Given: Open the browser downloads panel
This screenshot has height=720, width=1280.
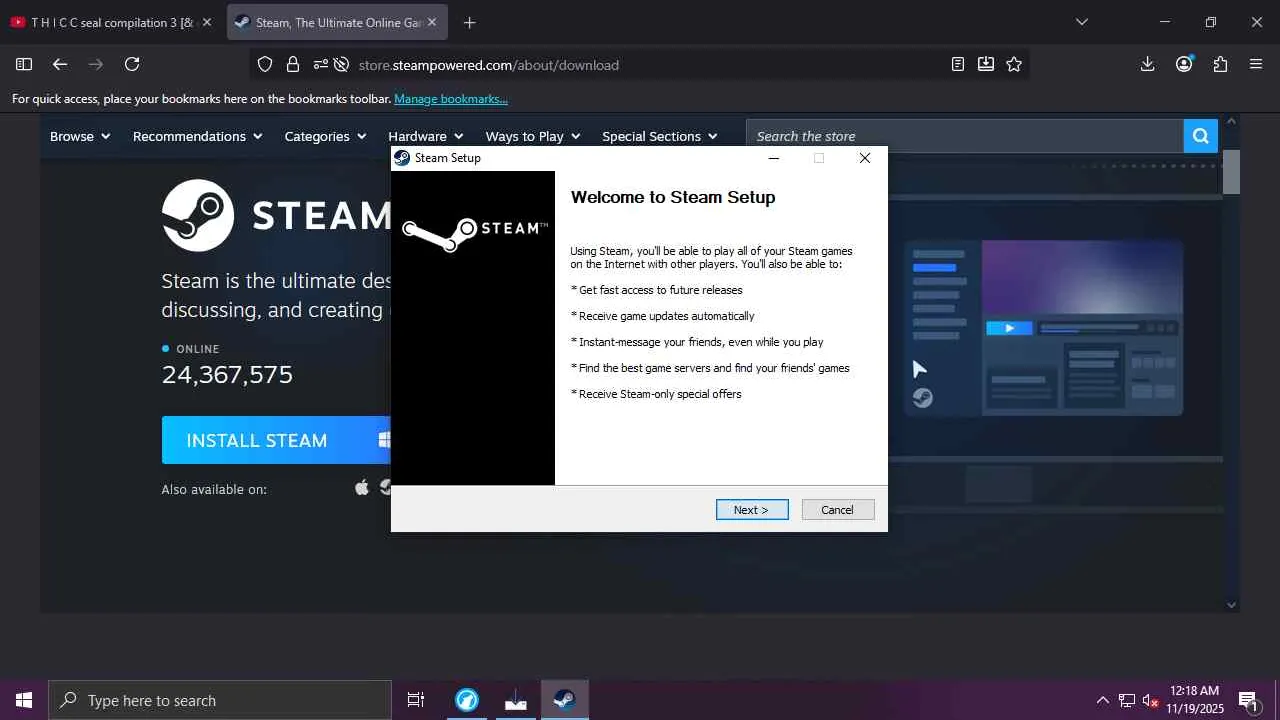Looking at the screenshot, I should pos(1148,64).
